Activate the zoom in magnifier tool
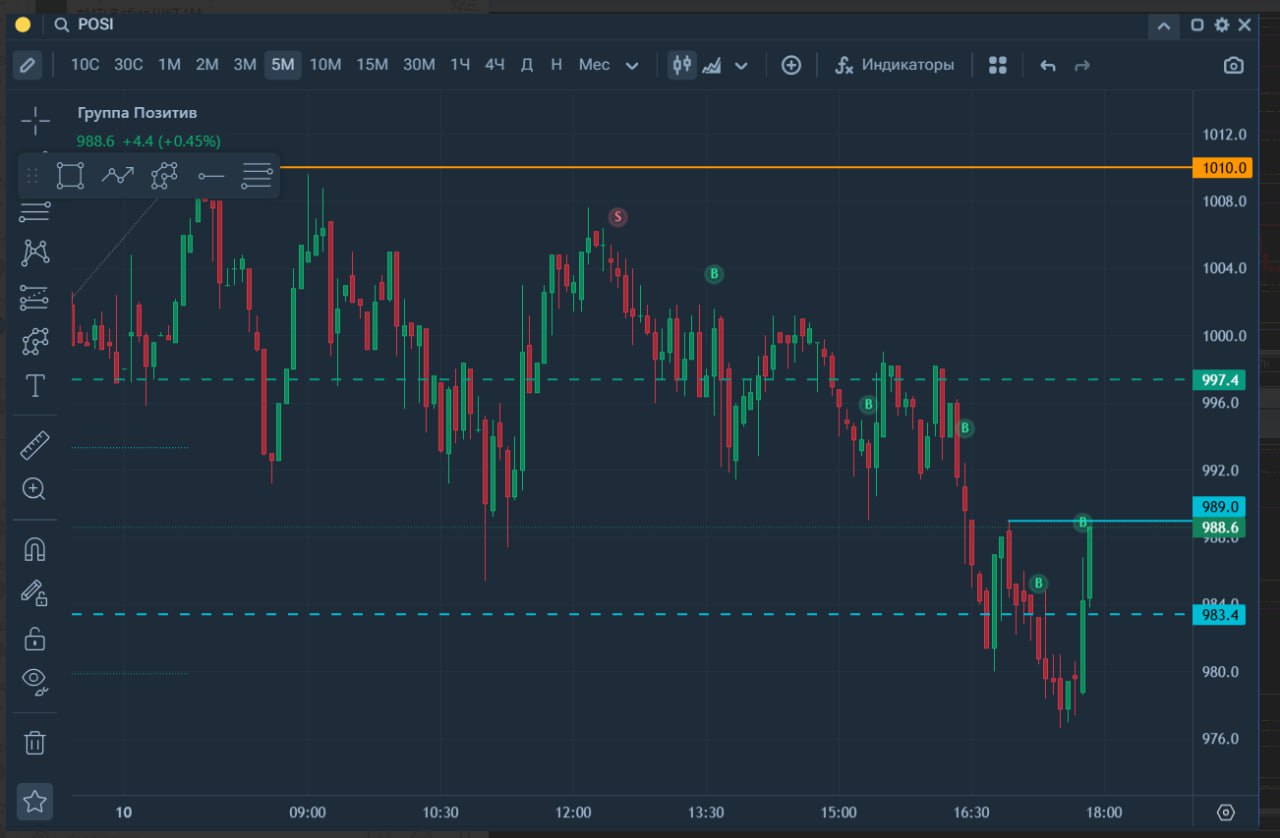This screenshot has width=1280, height=838. tap(35, 489)
